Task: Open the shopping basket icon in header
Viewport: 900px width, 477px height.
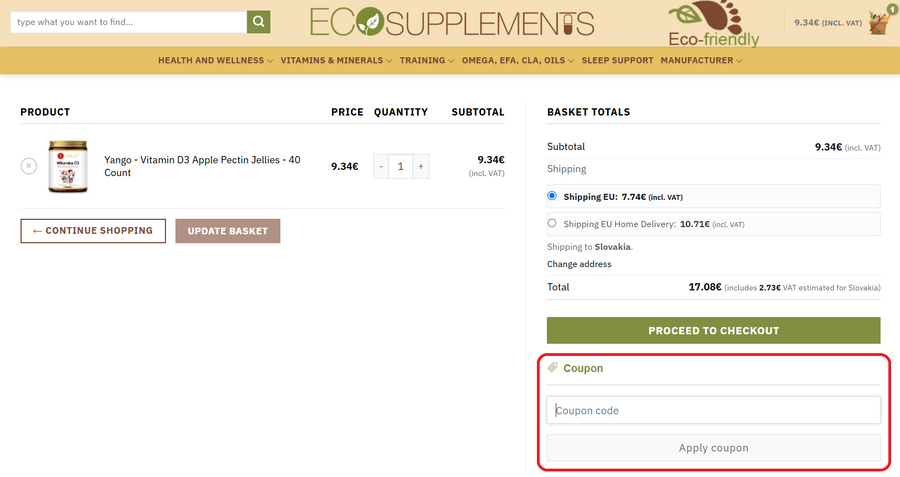Action: 880,22
